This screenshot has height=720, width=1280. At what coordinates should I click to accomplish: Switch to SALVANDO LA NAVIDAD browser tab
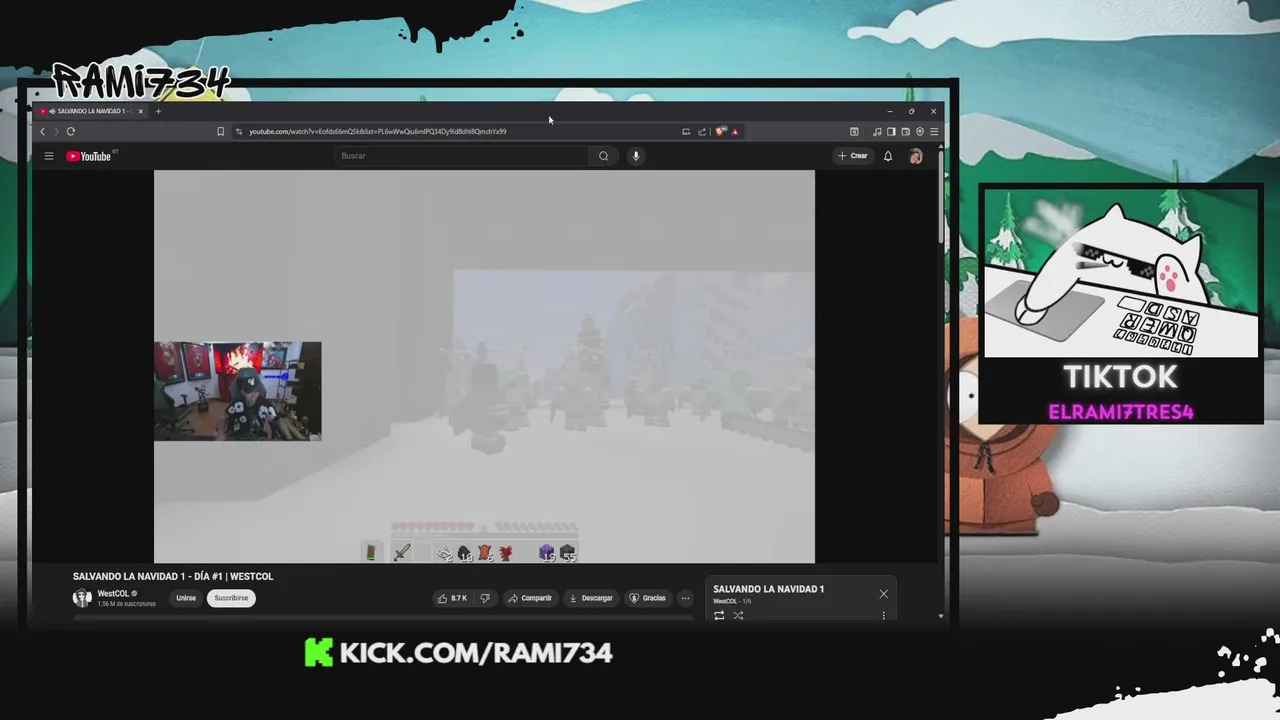(91, 111)
